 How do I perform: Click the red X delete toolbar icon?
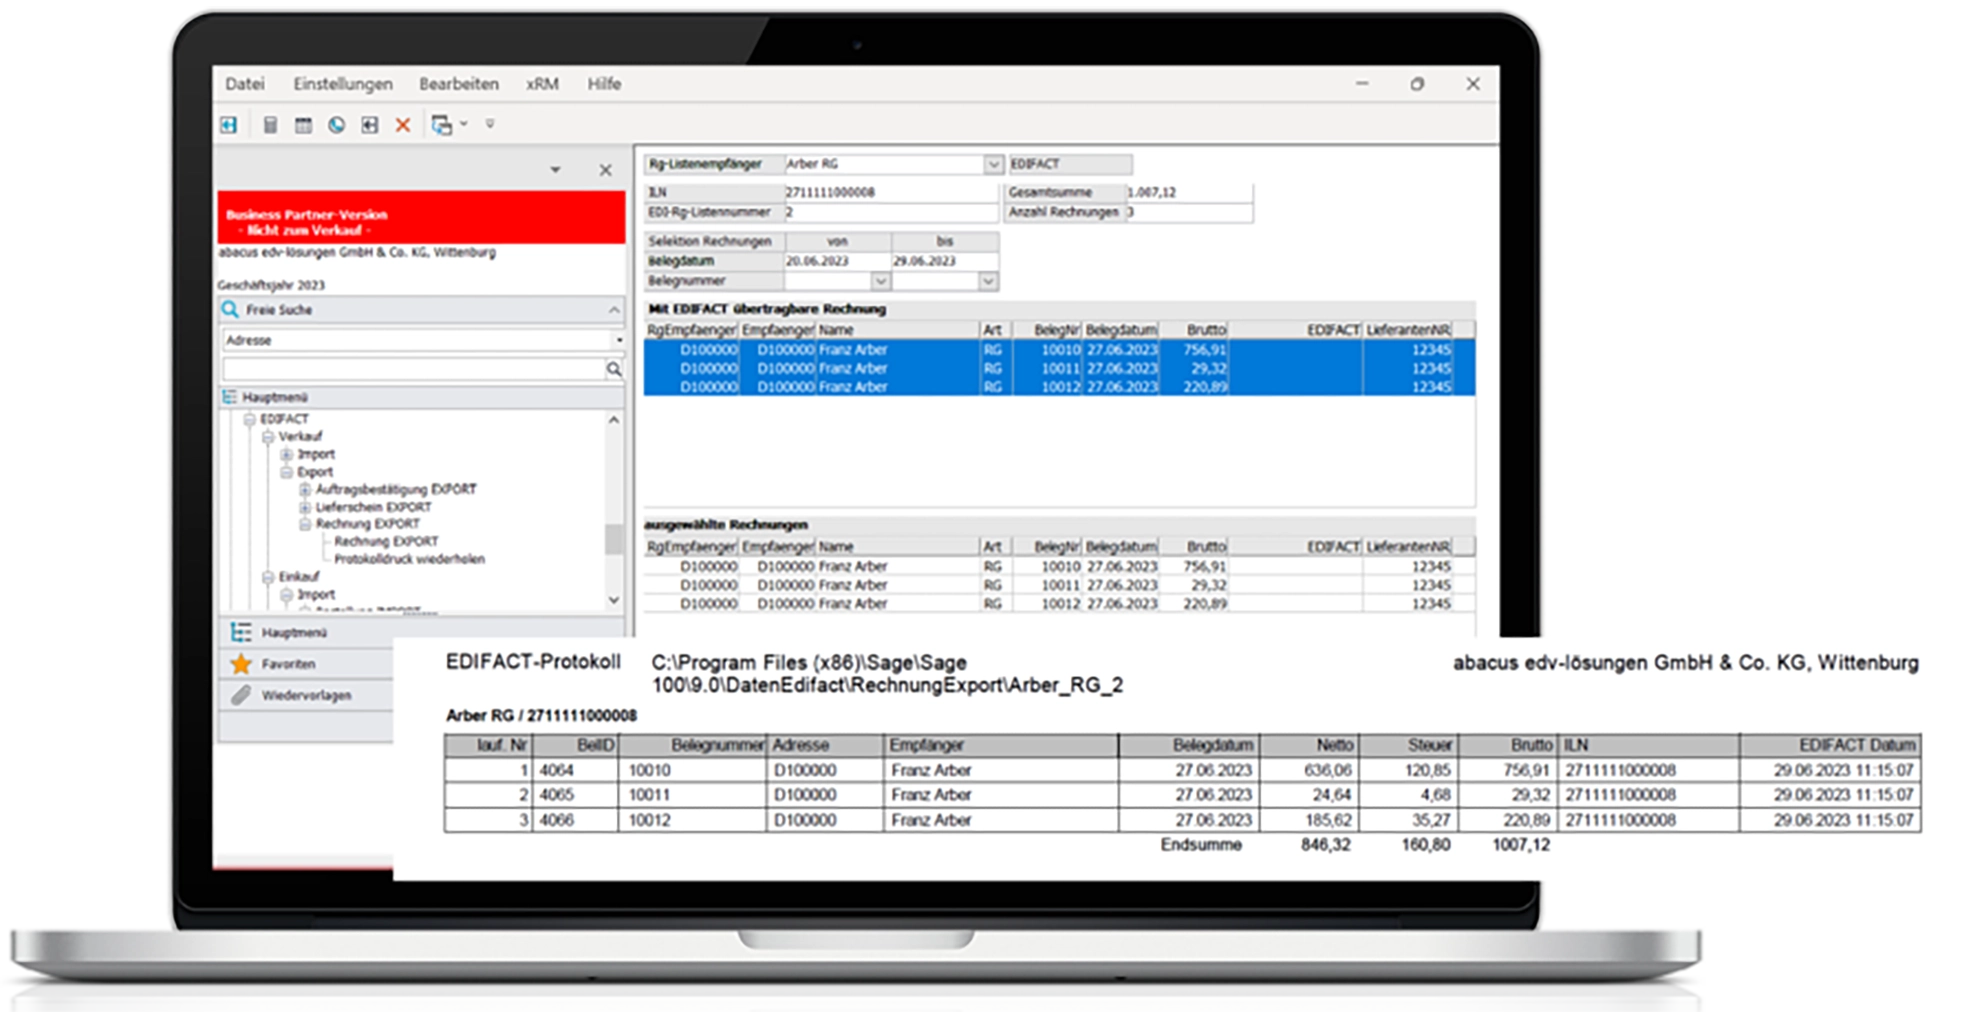(x=403, y=123)
